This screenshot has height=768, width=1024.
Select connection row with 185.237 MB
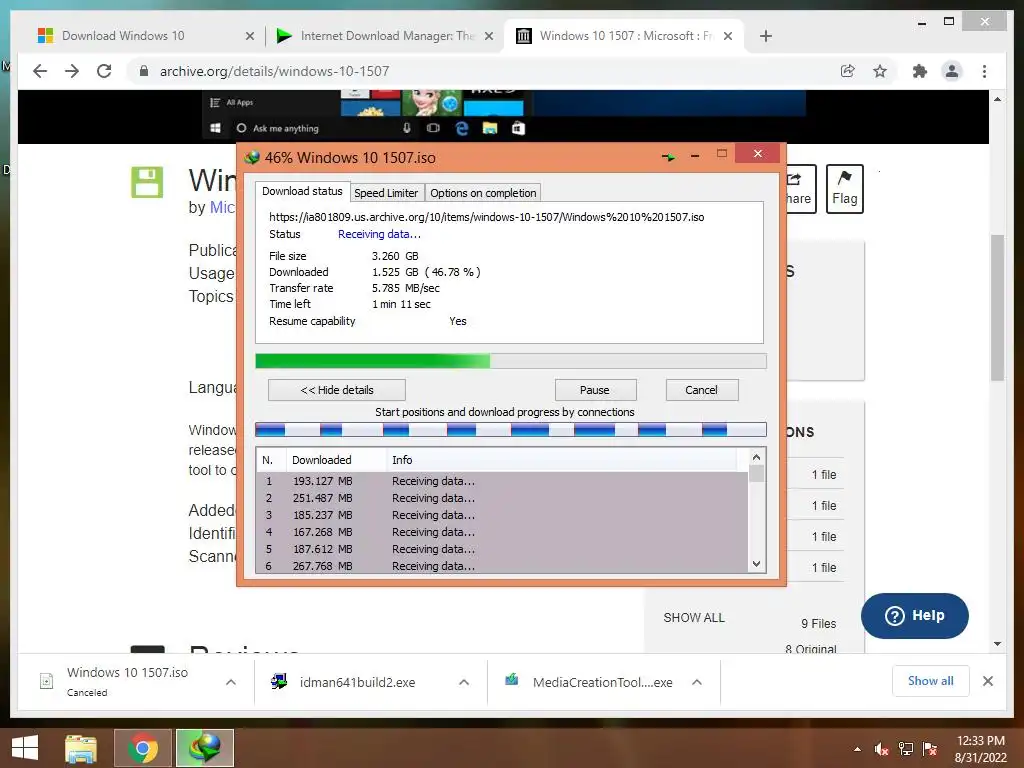coord(502,515)
